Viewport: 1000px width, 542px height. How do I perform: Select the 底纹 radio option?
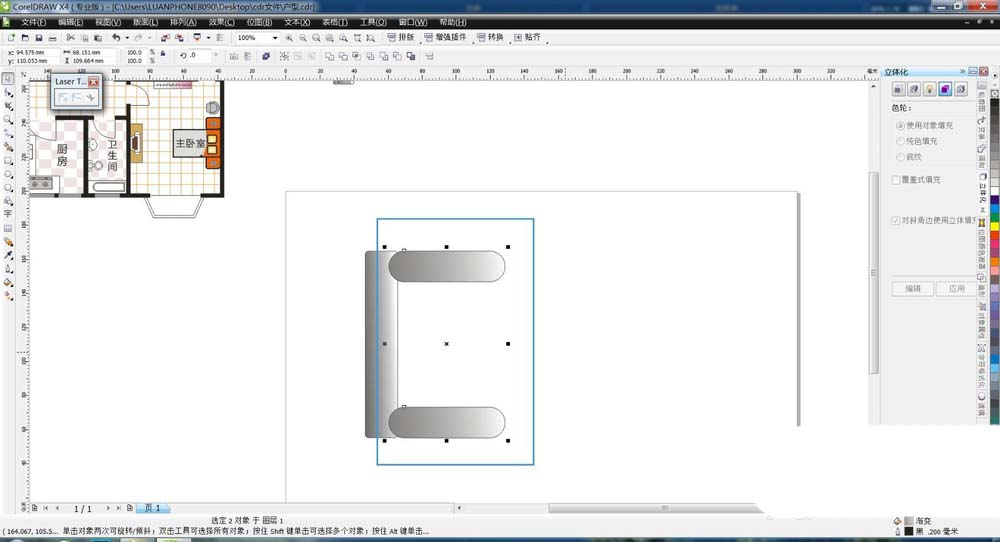click(900, 156)
